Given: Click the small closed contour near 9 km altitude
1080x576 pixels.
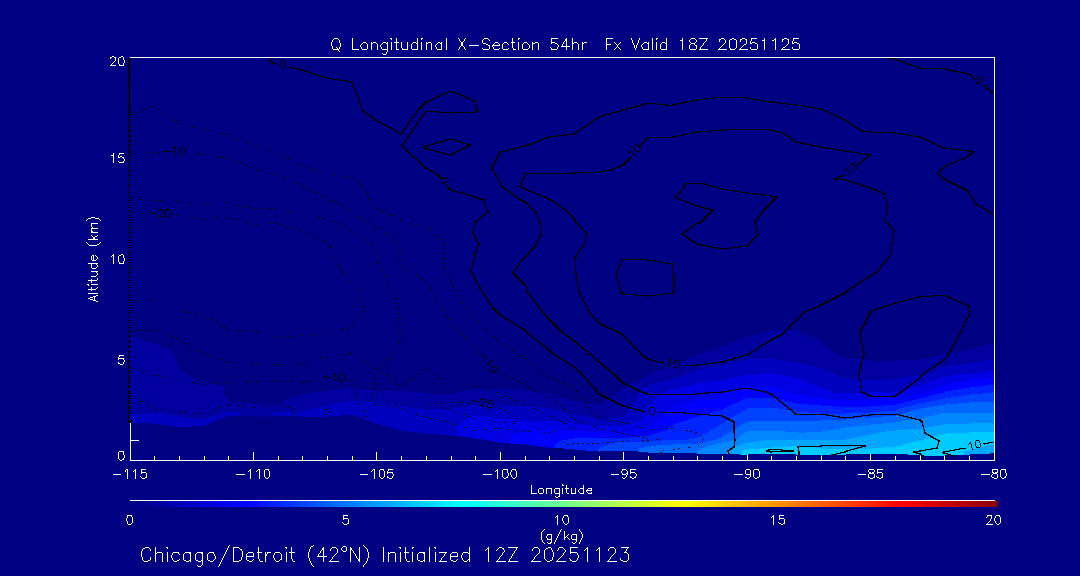Looking at the screenshot, I should 645,277.
